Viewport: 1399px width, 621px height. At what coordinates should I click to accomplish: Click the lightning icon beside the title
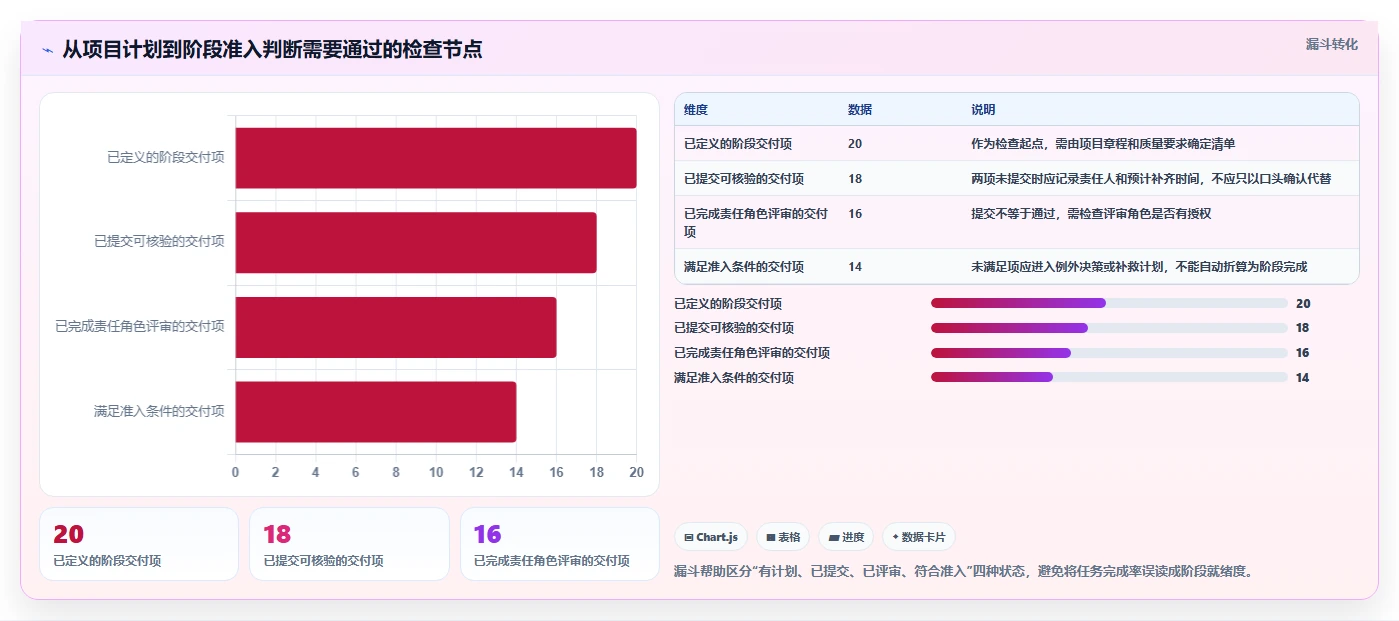pos(48,49)
